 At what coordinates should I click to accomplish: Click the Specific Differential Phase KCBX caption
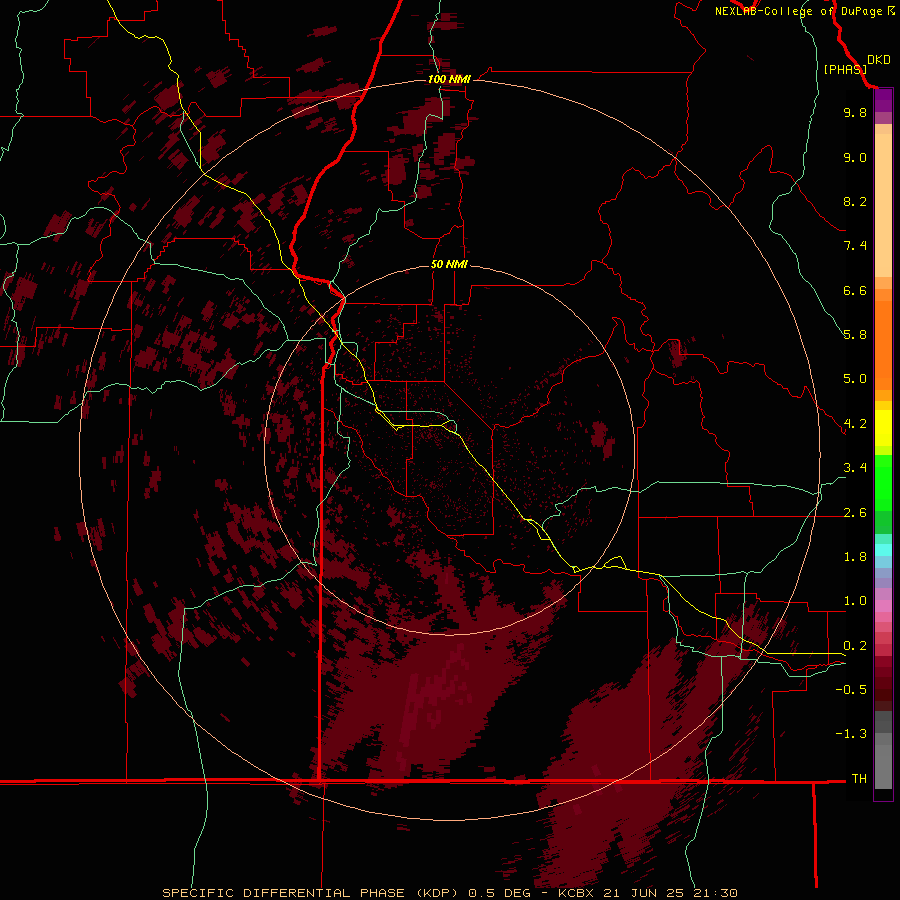[x=449, y=893]
